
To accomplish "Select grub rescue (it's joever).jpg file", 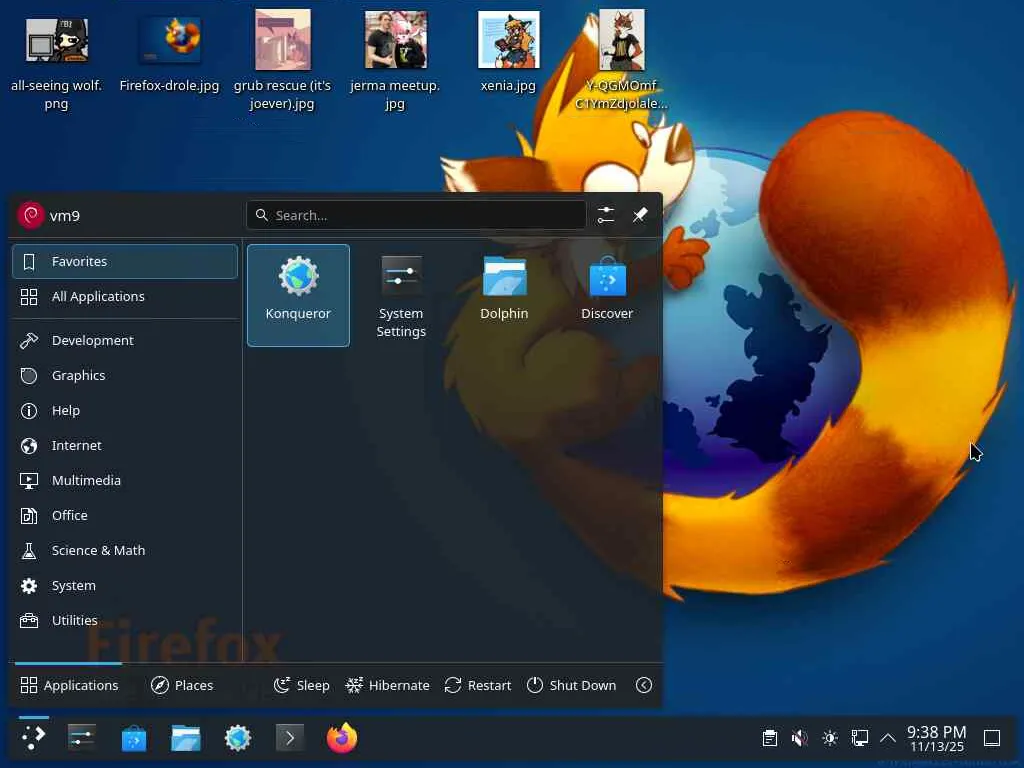I will point(282,60).
